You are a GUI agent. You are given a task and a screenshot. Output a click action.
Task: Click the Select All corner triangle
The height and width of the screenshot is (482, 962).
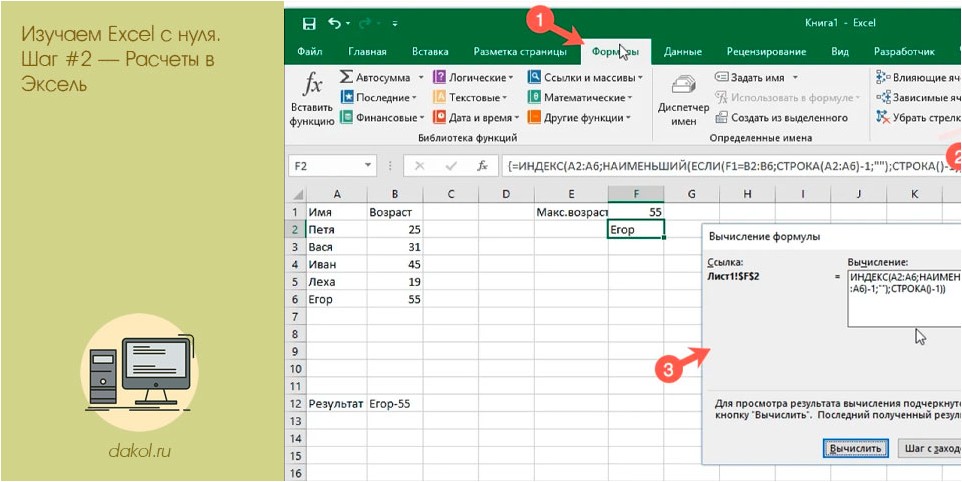click(297, 194)
